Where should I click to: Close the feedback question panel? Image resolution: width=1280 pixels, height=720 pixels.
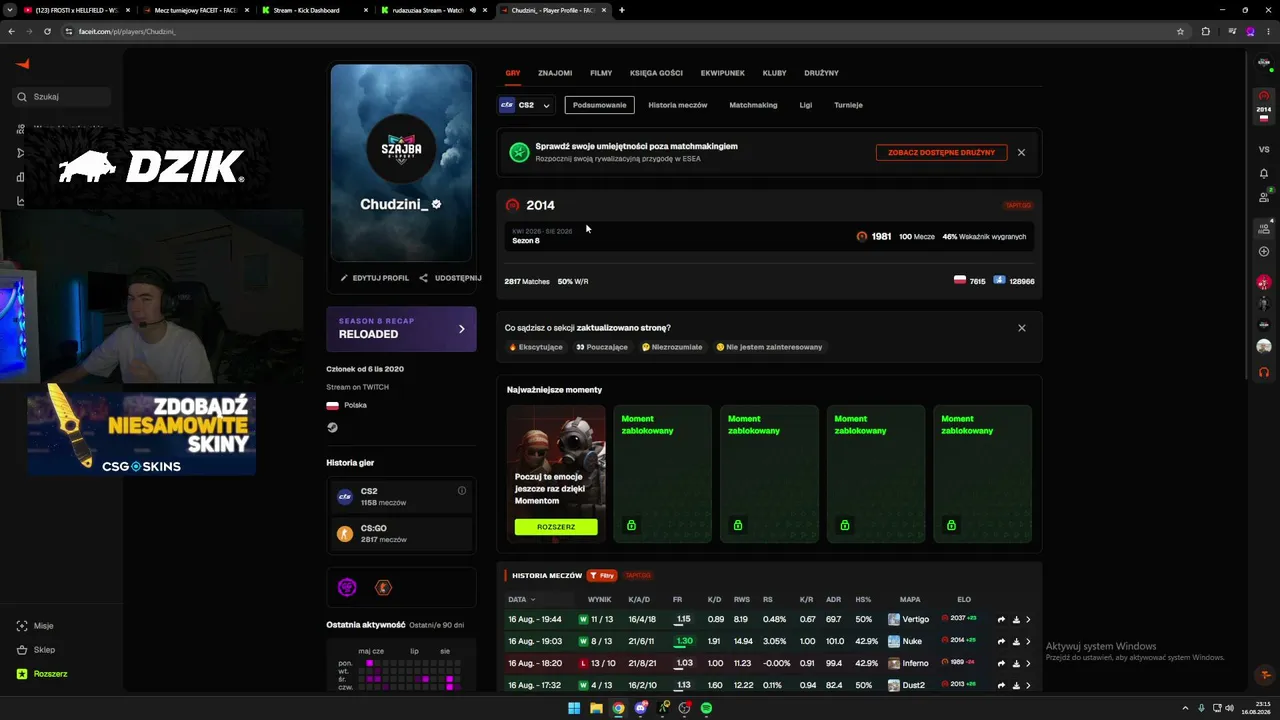pyautogui.click(x=1021, y=328)
